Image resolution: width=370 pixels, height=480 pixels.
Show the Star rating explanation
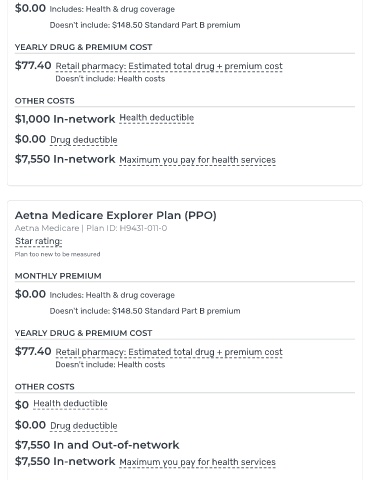click(39, 241)
